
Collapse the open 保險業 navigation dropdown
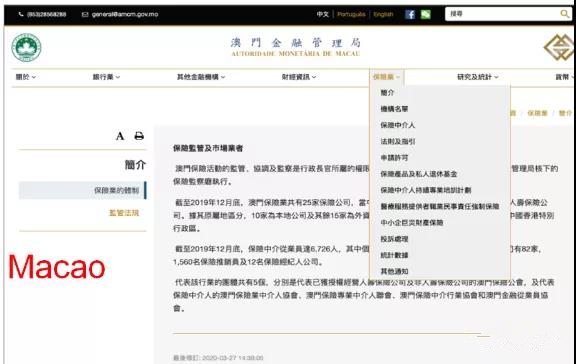(386, 77)
